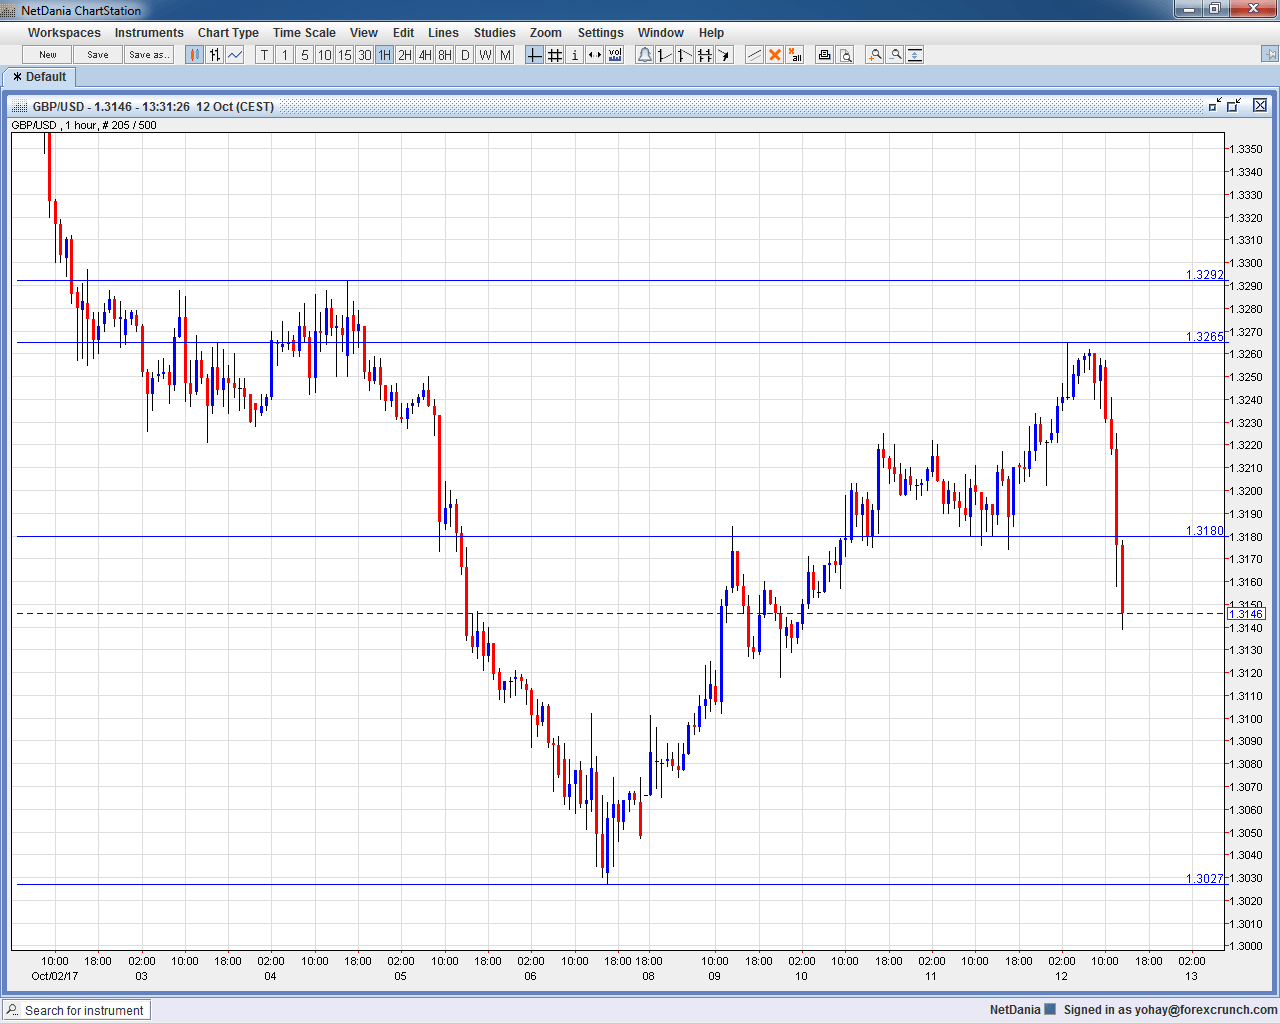Open the Workspaces menu

tap(64, 33)
